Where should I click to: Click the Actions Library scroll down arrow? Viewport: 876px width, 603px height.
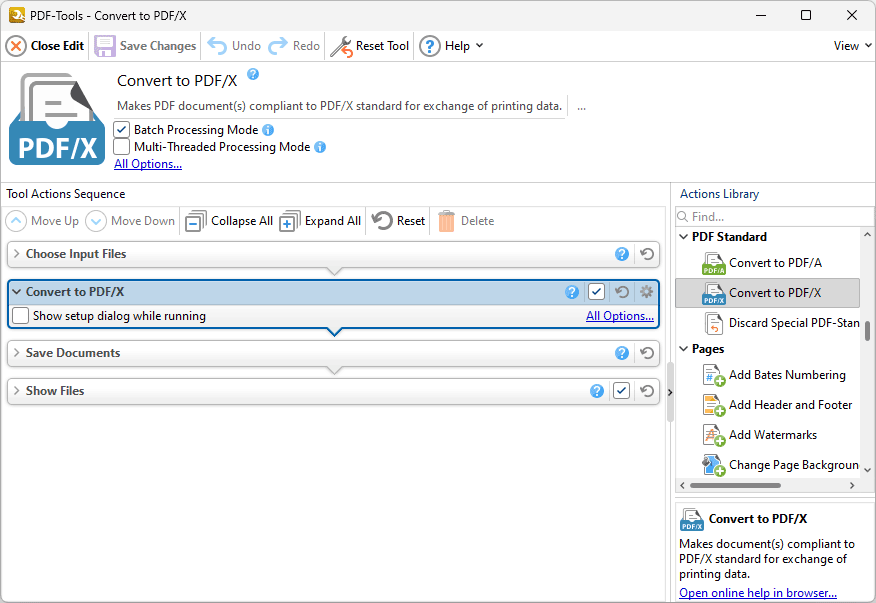867,471
